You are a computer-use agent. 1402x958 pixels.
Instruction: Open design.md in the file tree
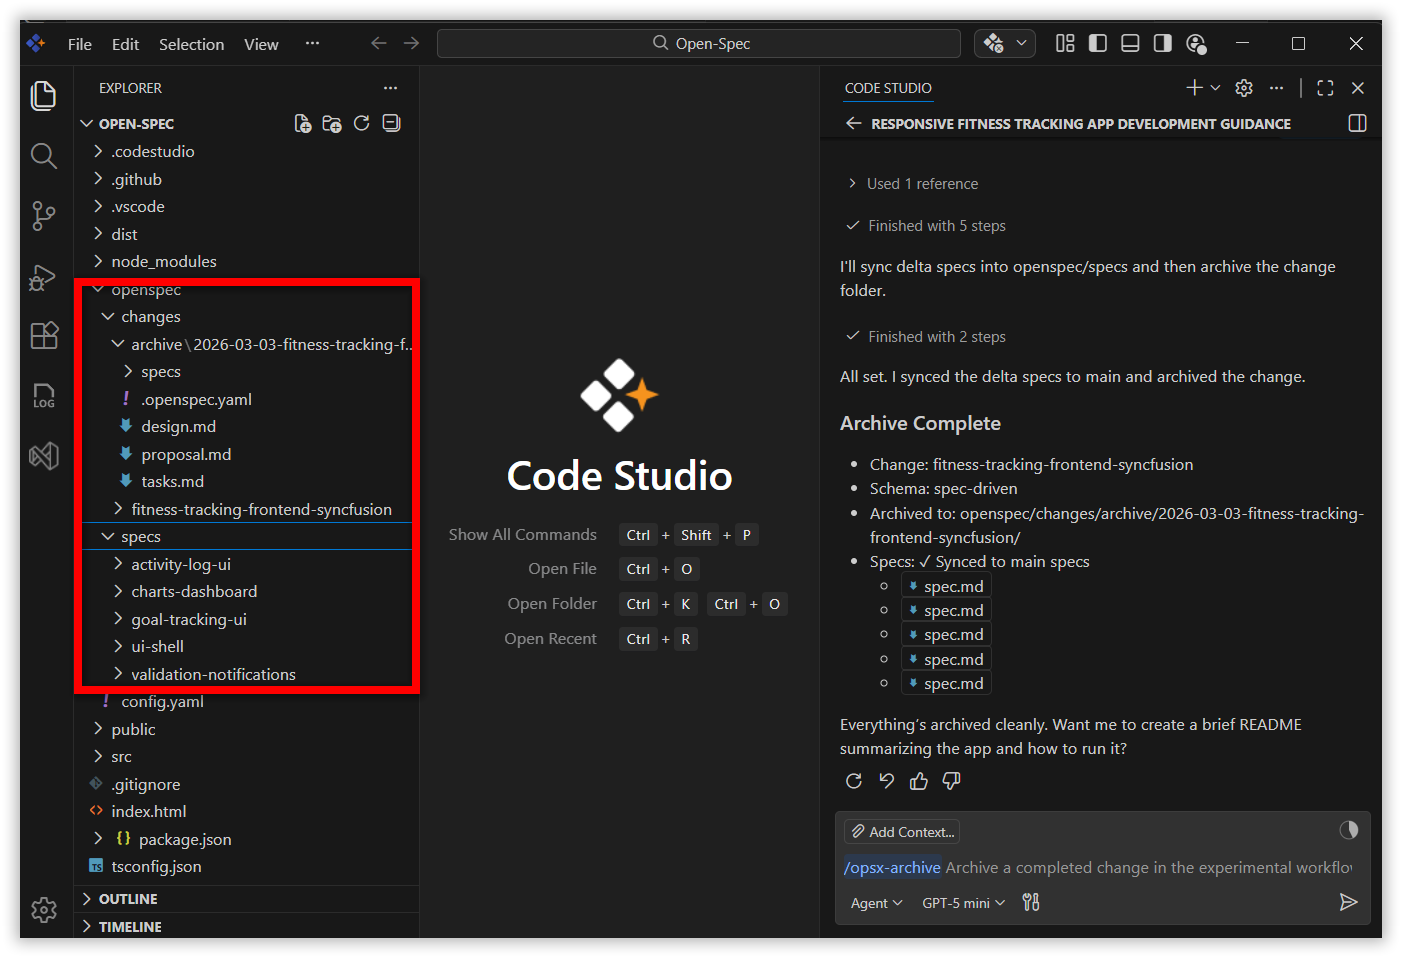coord(178,427)
